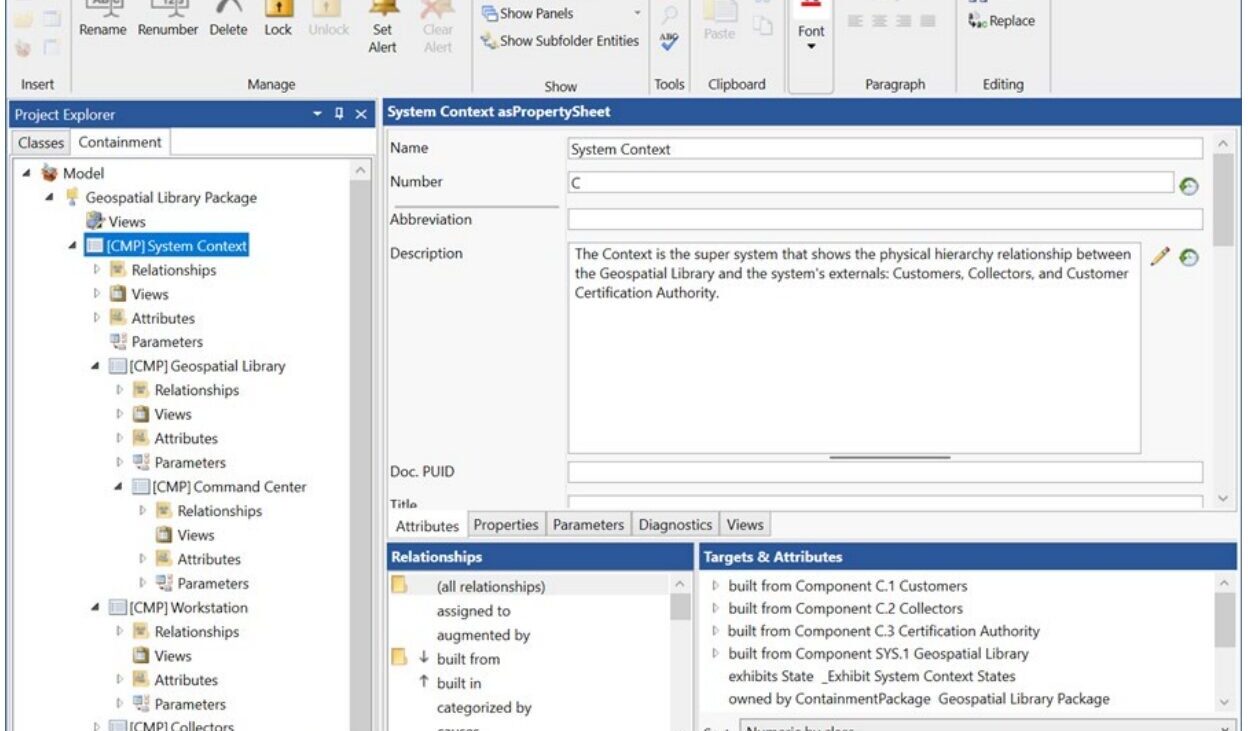Expand the built from Component C.1 Customers row
The height and width of the screenshot is (731, 1248).
click(x=715, y=586)
